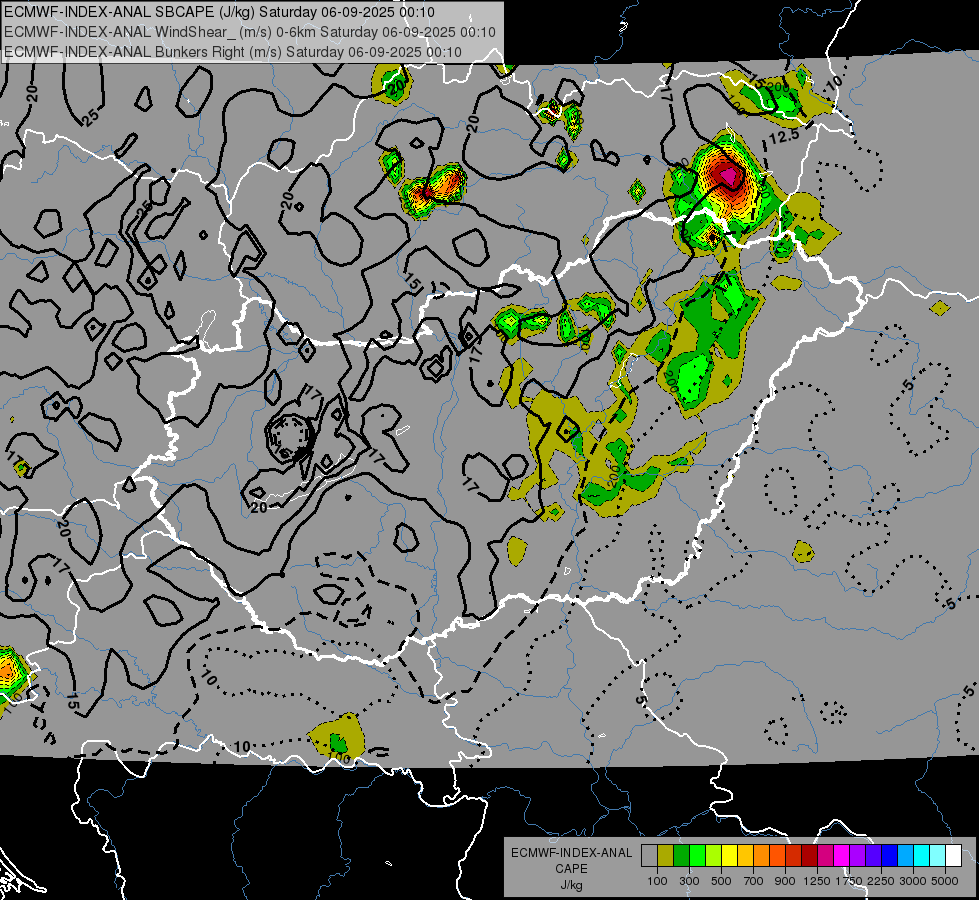979x900 pixels.
Task: Click the 2250 legend tick value
Action: pos(881,881)
